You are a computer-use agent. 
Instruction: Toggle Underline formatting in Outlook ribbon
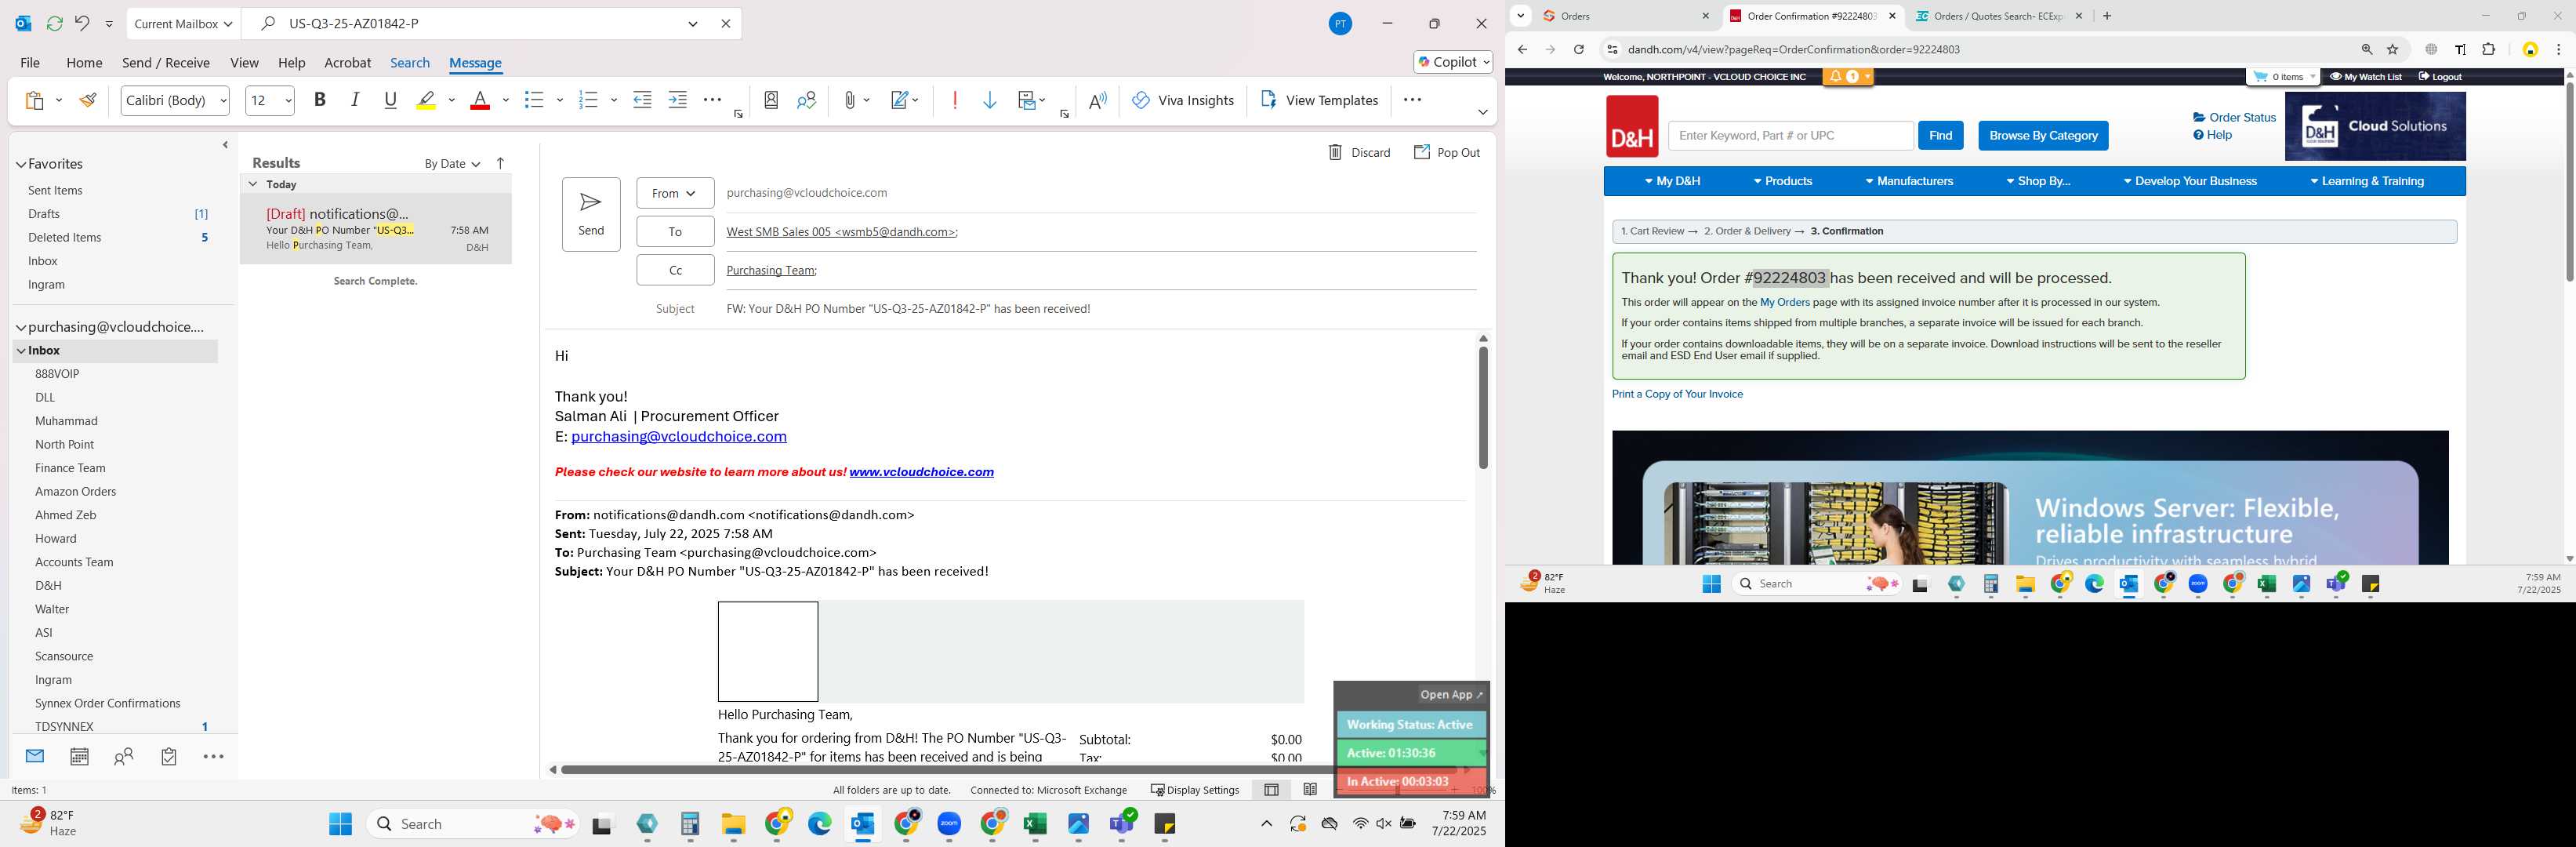coord(391,100)
